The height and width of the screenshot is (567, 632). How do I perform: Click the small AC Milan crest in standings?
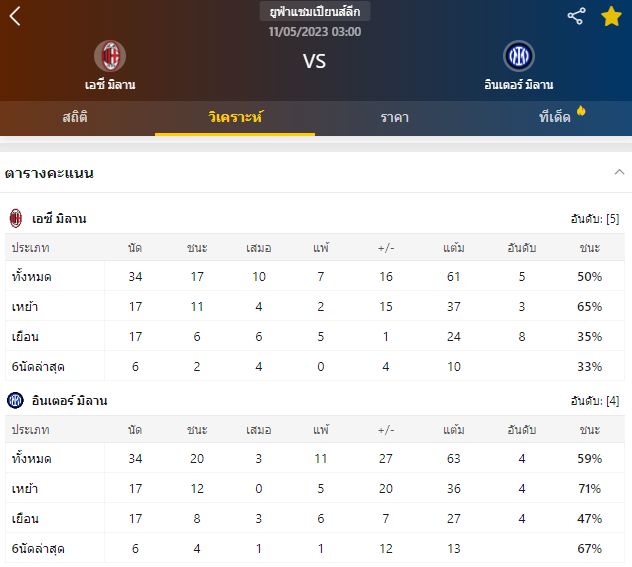[16, 218]
